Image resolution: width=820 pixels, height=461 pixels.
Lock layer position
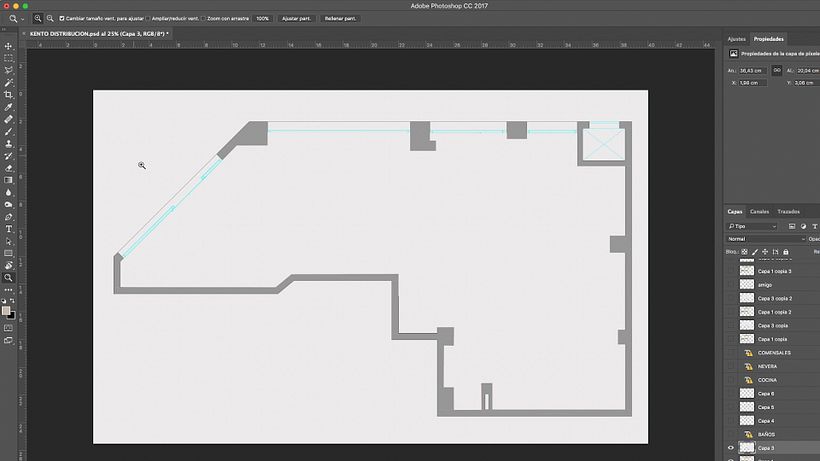[x=765, y=252]
